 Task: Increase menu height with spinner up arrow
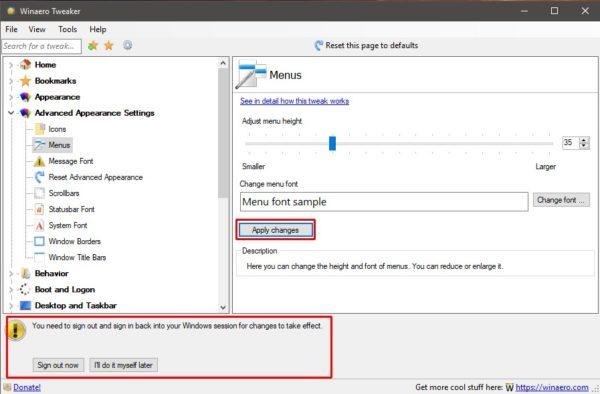[x=583, y=140]
